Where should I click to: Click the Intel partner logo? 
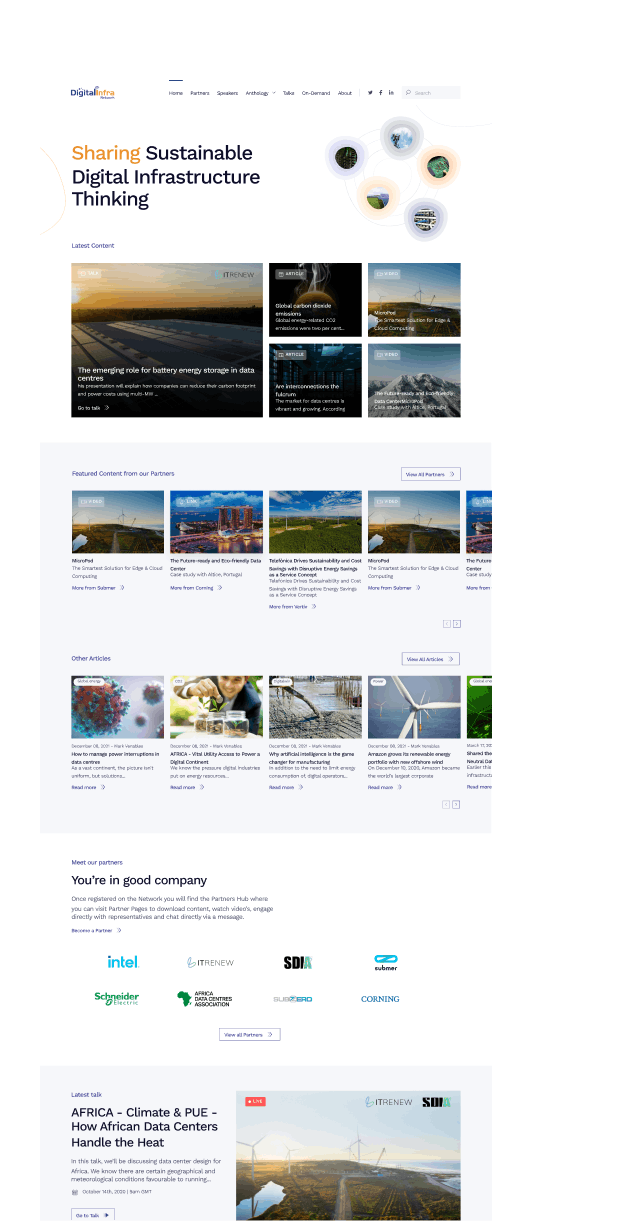123,962
